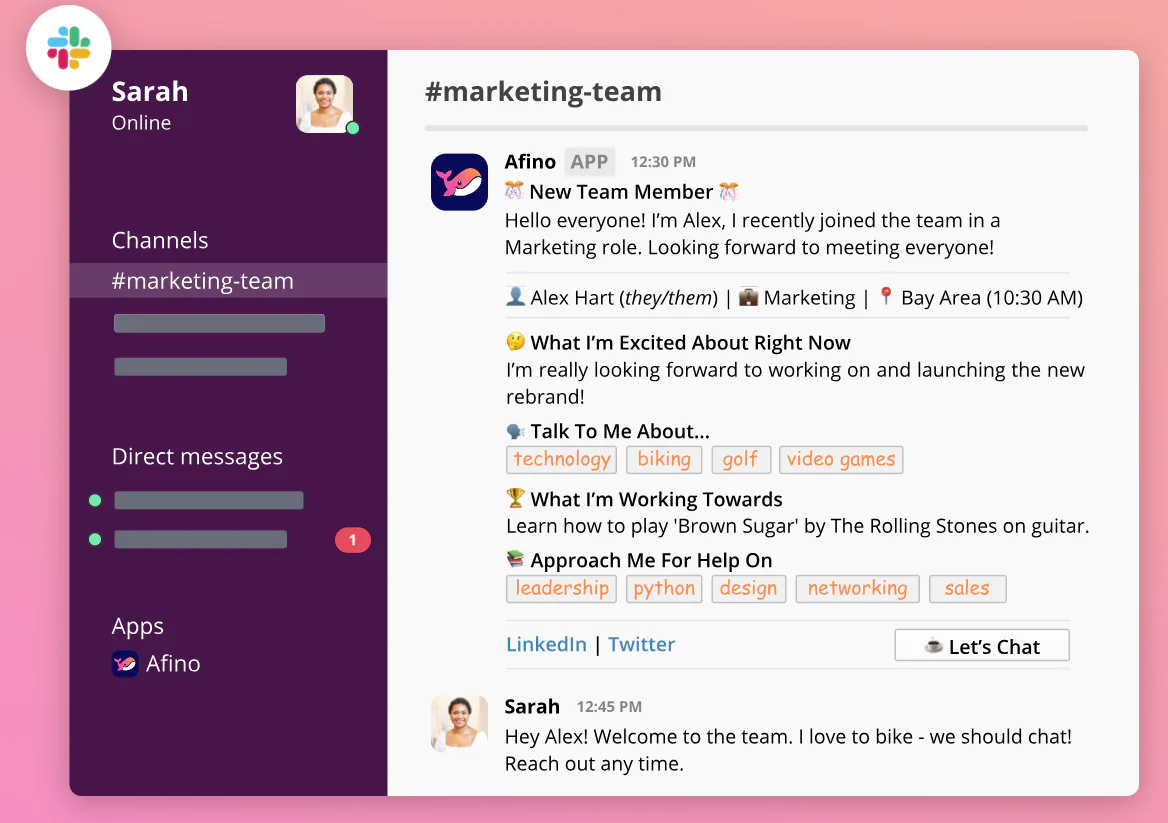The image size is (1168, 823).
Task: Open the Afino app icon under Apps
Action: click(x=124, y=663)
